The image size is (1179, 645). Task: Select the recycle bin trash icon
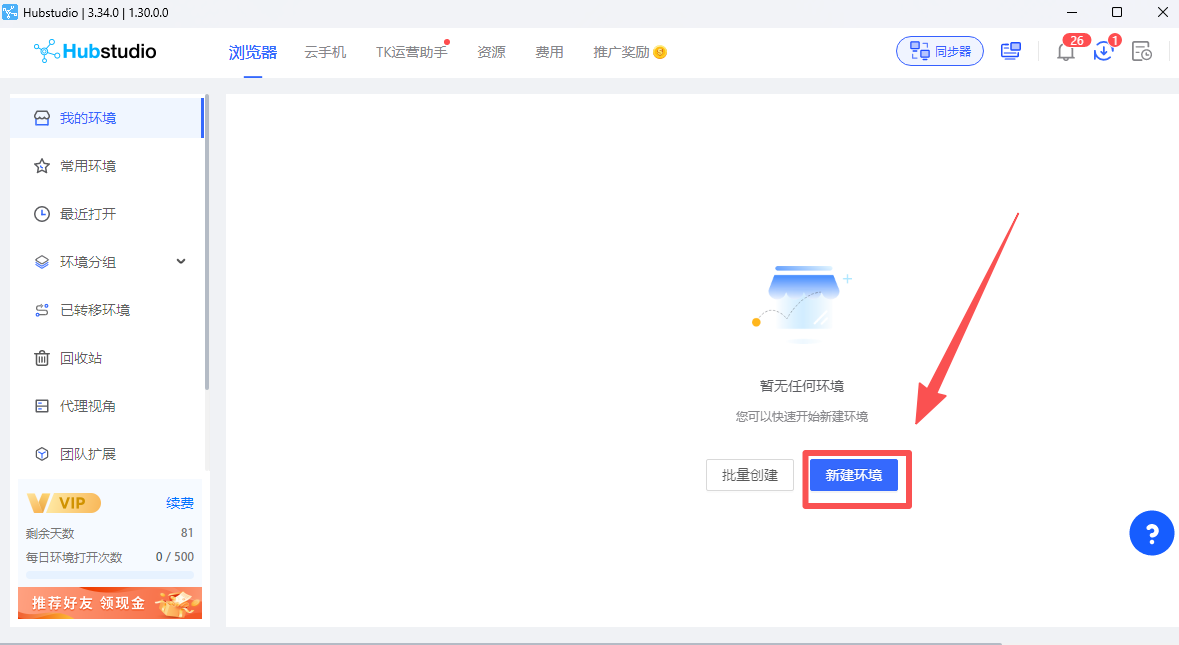click(x=42, y=358)
